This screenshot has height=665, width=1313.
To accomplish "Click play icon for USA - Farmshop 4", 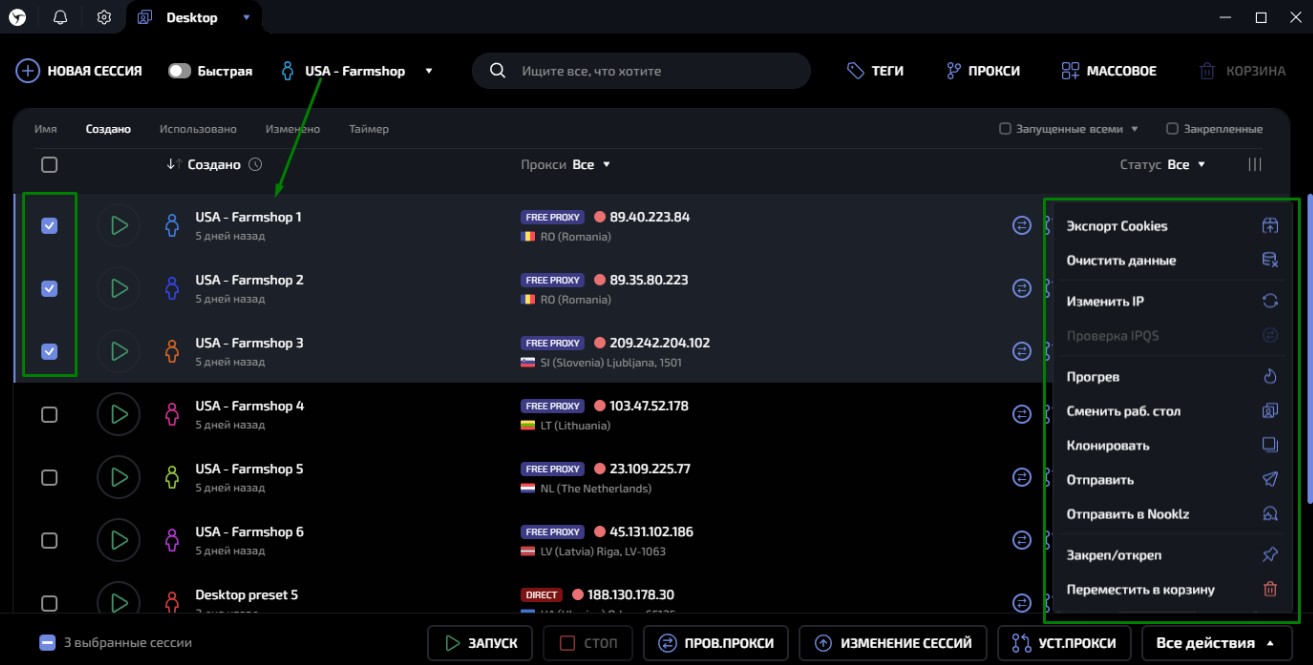I will (x=119, y=414).
